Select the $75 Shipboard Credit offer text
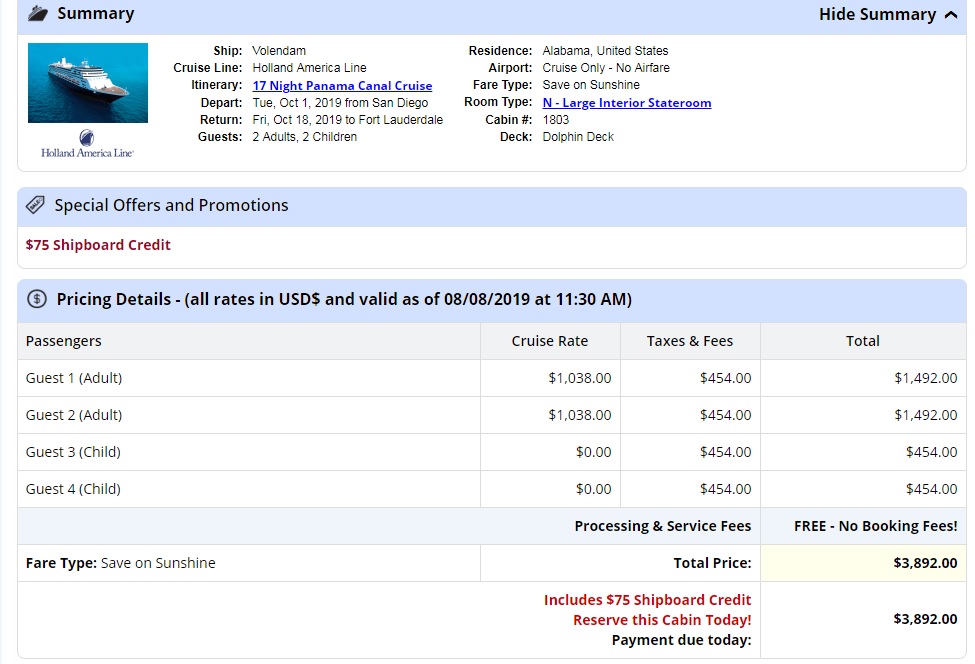 coord(98,245)
